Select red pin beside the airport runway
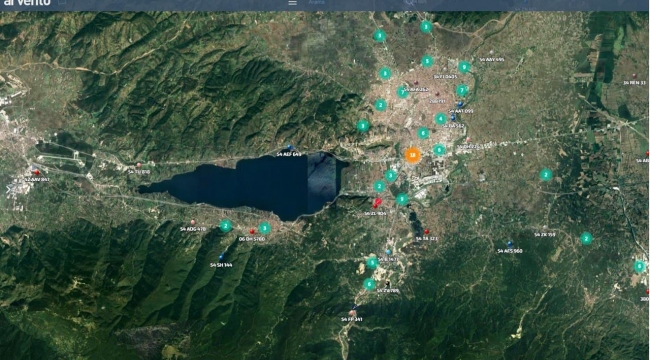This screenshot has height=360, width=650. coord(37,172)
